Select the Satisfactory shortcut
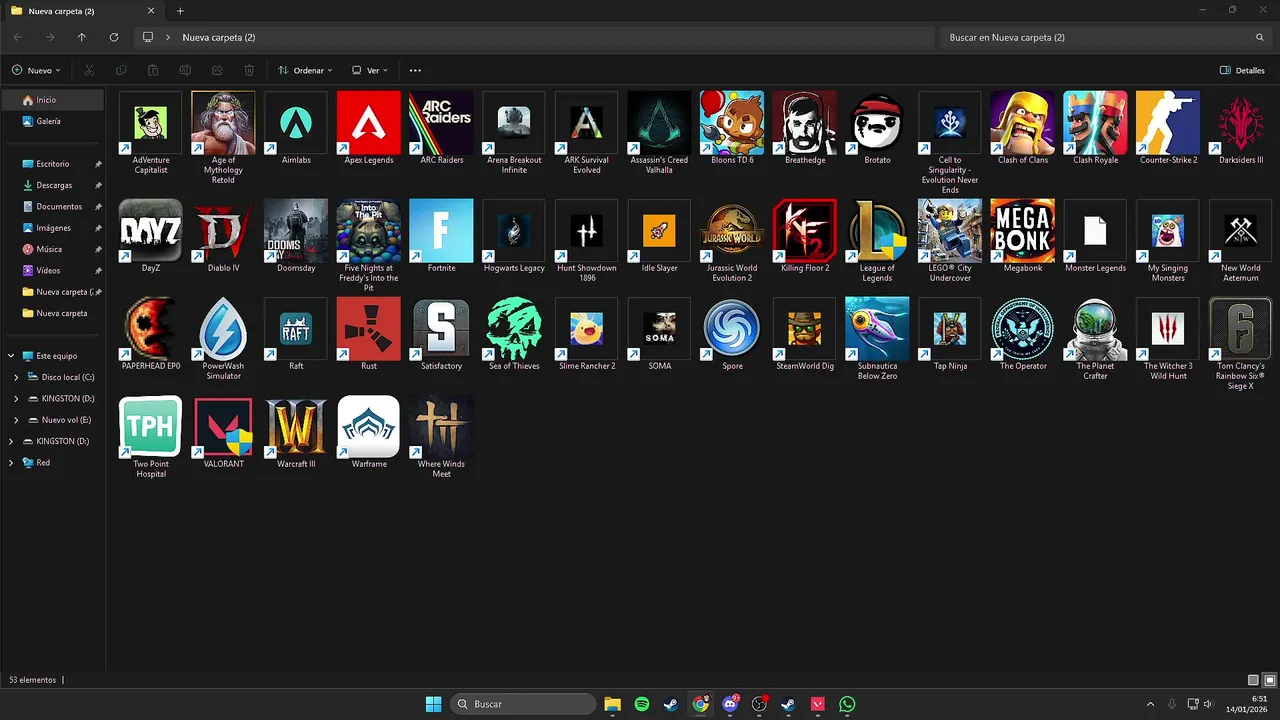The image size is (1280, 720). point(441,329)
